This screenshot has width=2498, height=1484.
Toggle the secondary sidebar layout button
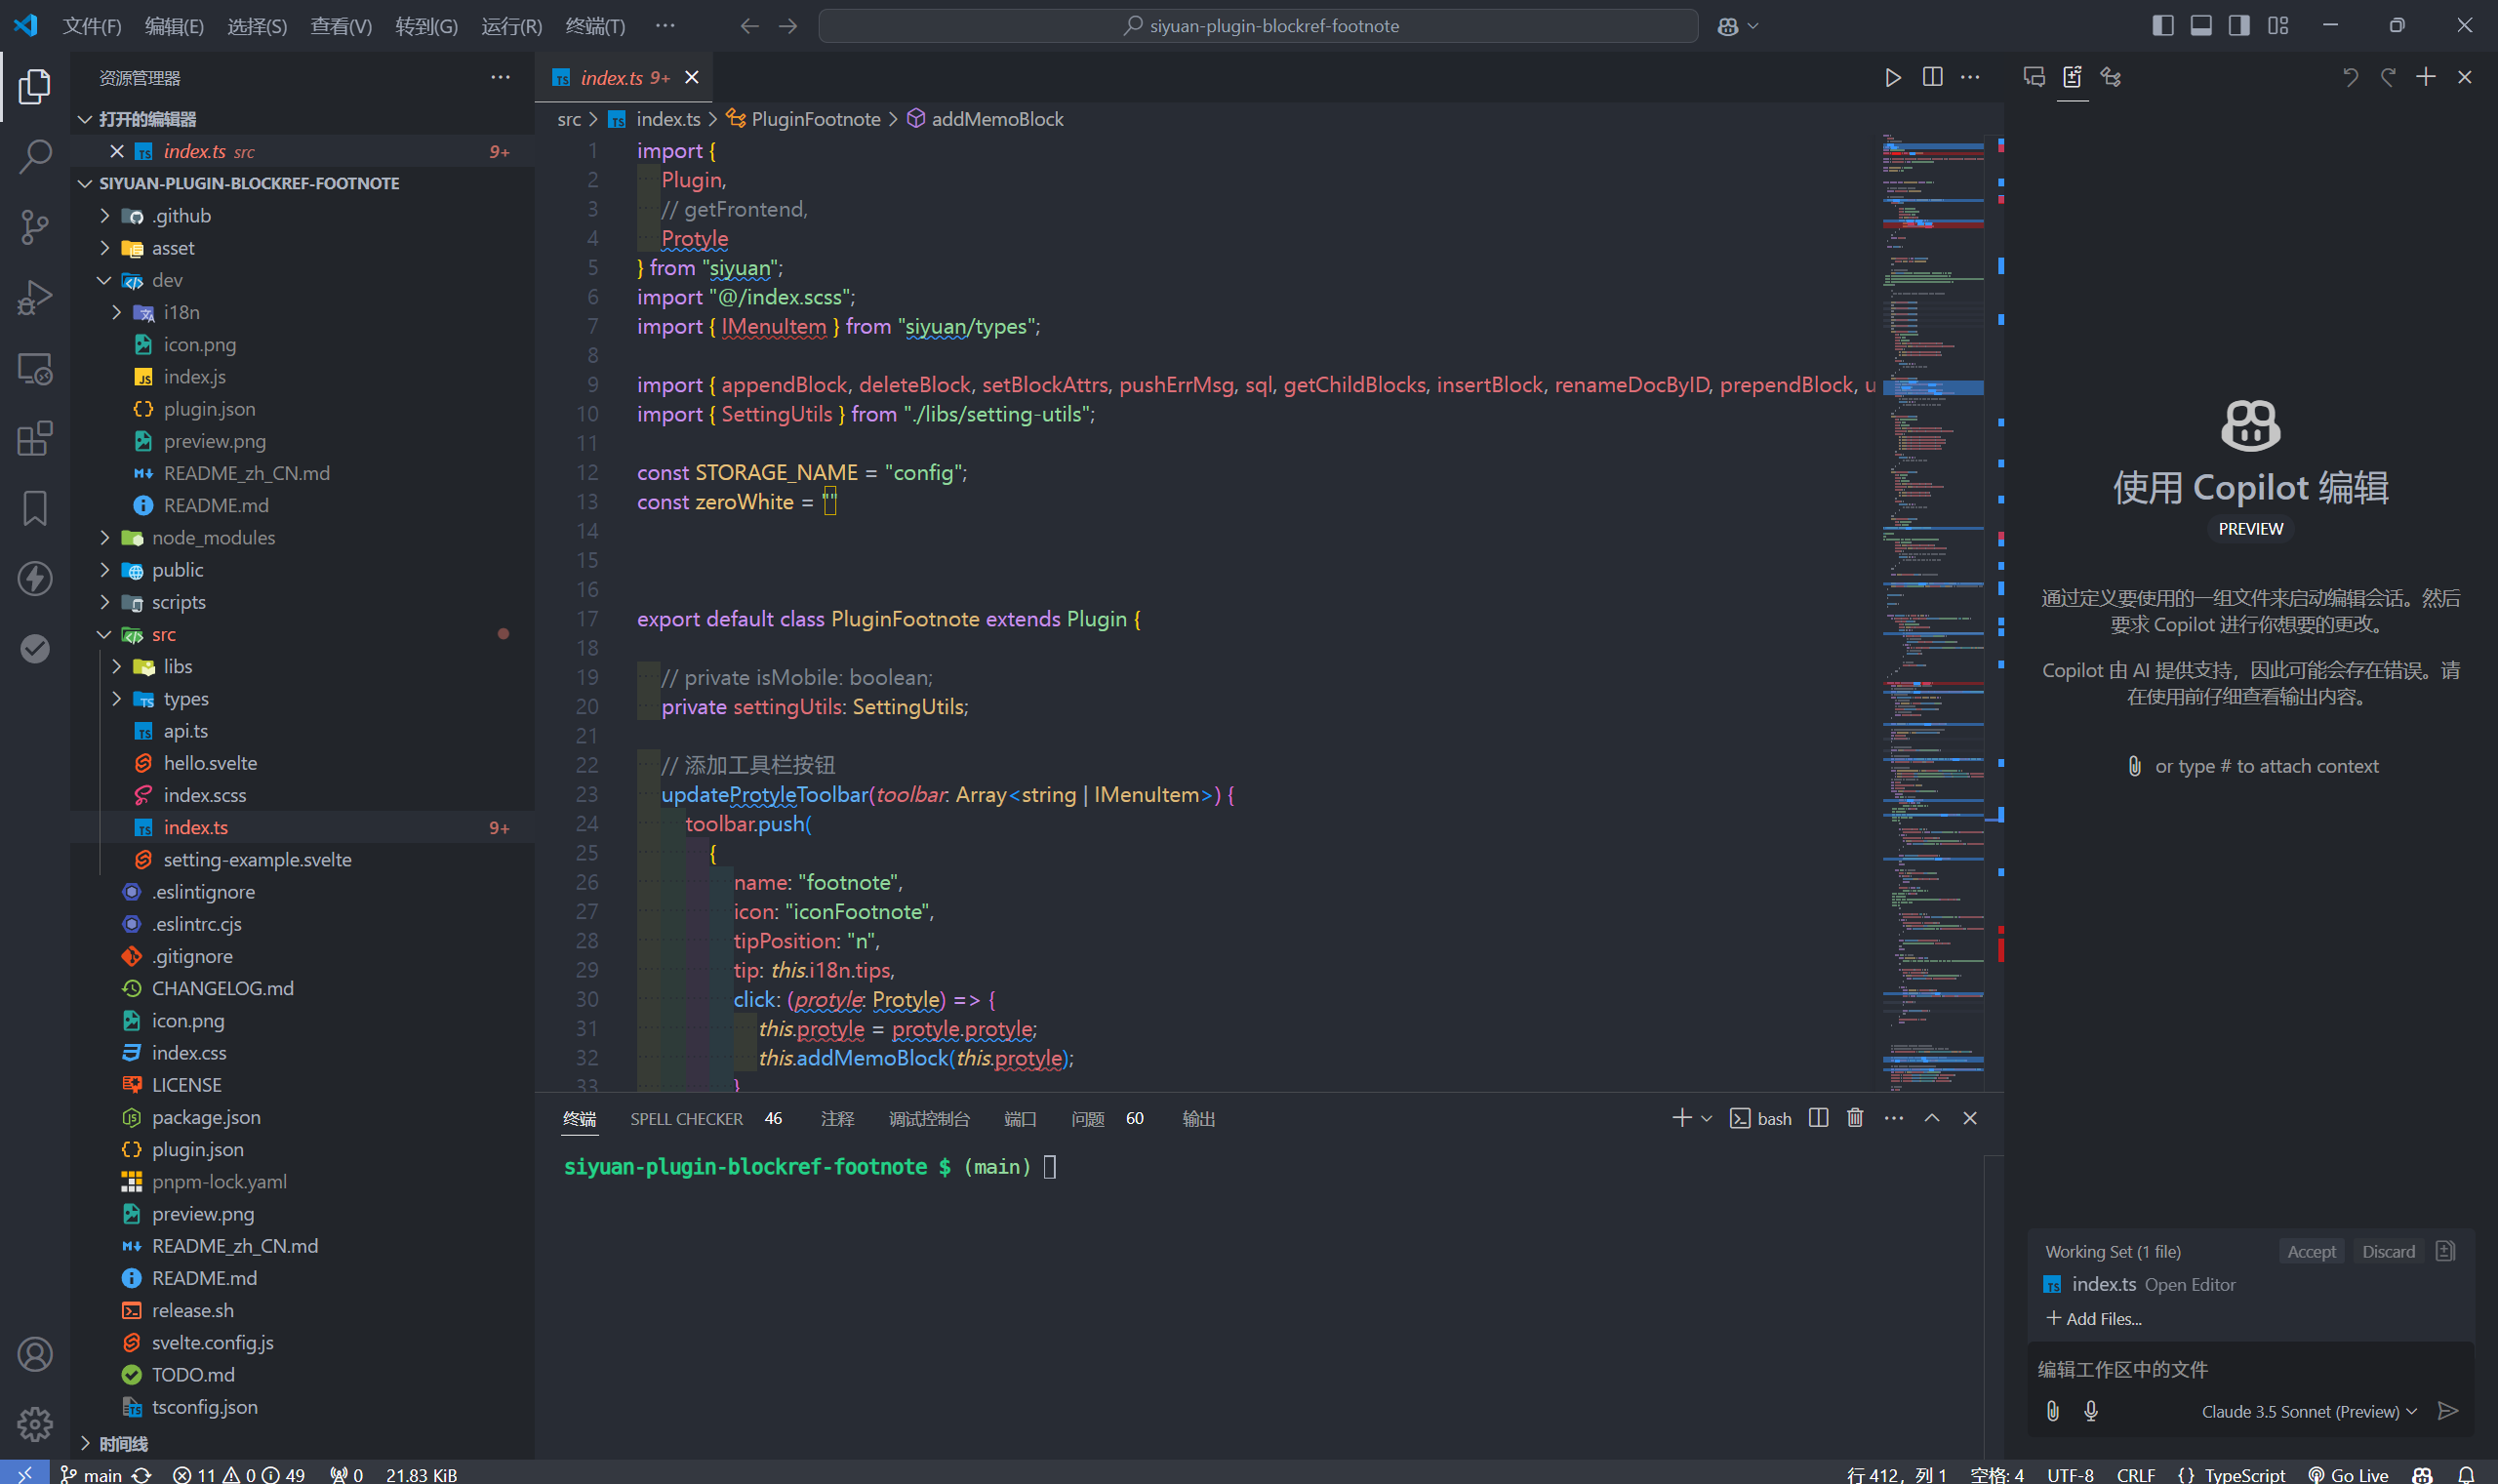[2239, 26]
